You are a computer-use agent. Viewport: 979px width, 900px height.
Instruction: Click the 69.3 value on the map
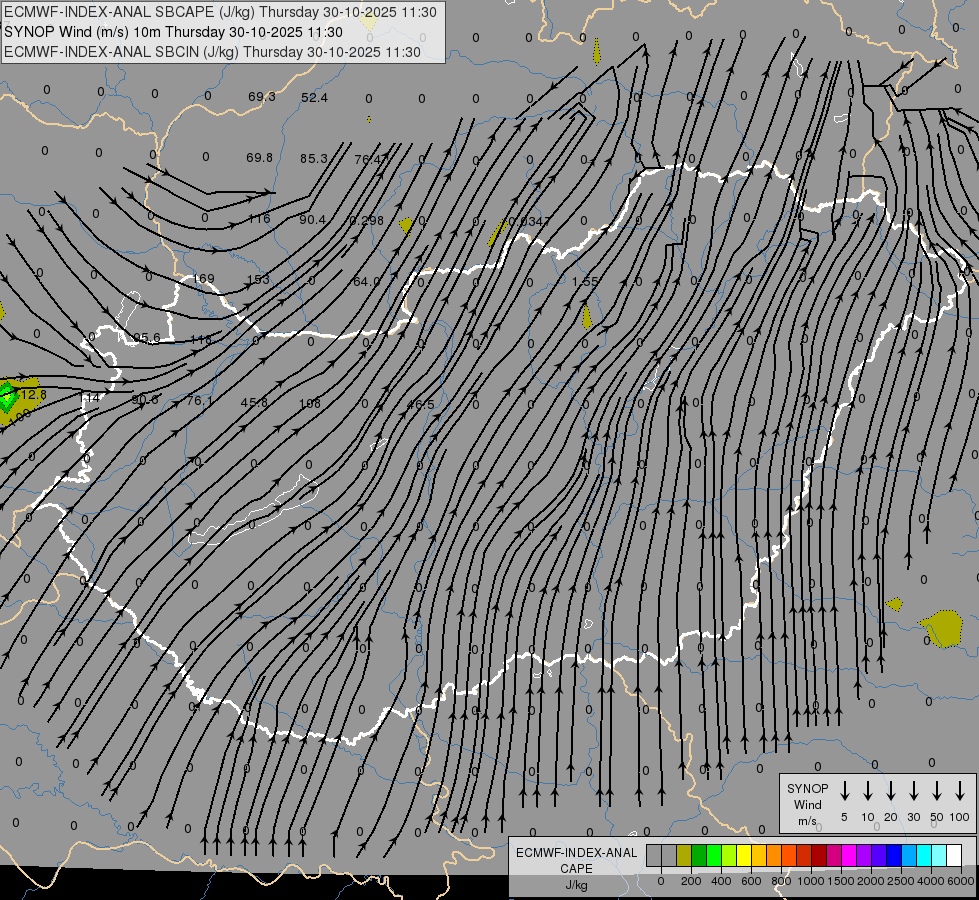[x=262, y=97]
